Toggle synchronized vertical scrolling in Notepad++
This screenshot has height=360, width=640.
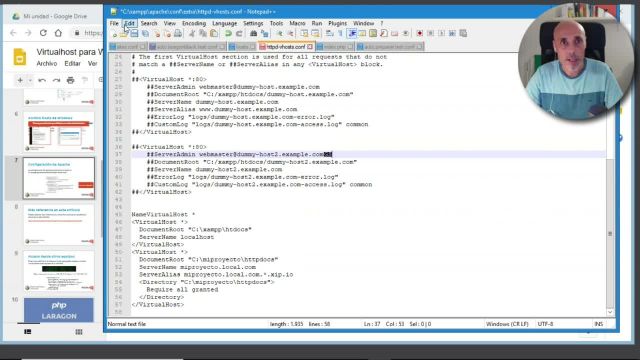[x=304, y=34]
